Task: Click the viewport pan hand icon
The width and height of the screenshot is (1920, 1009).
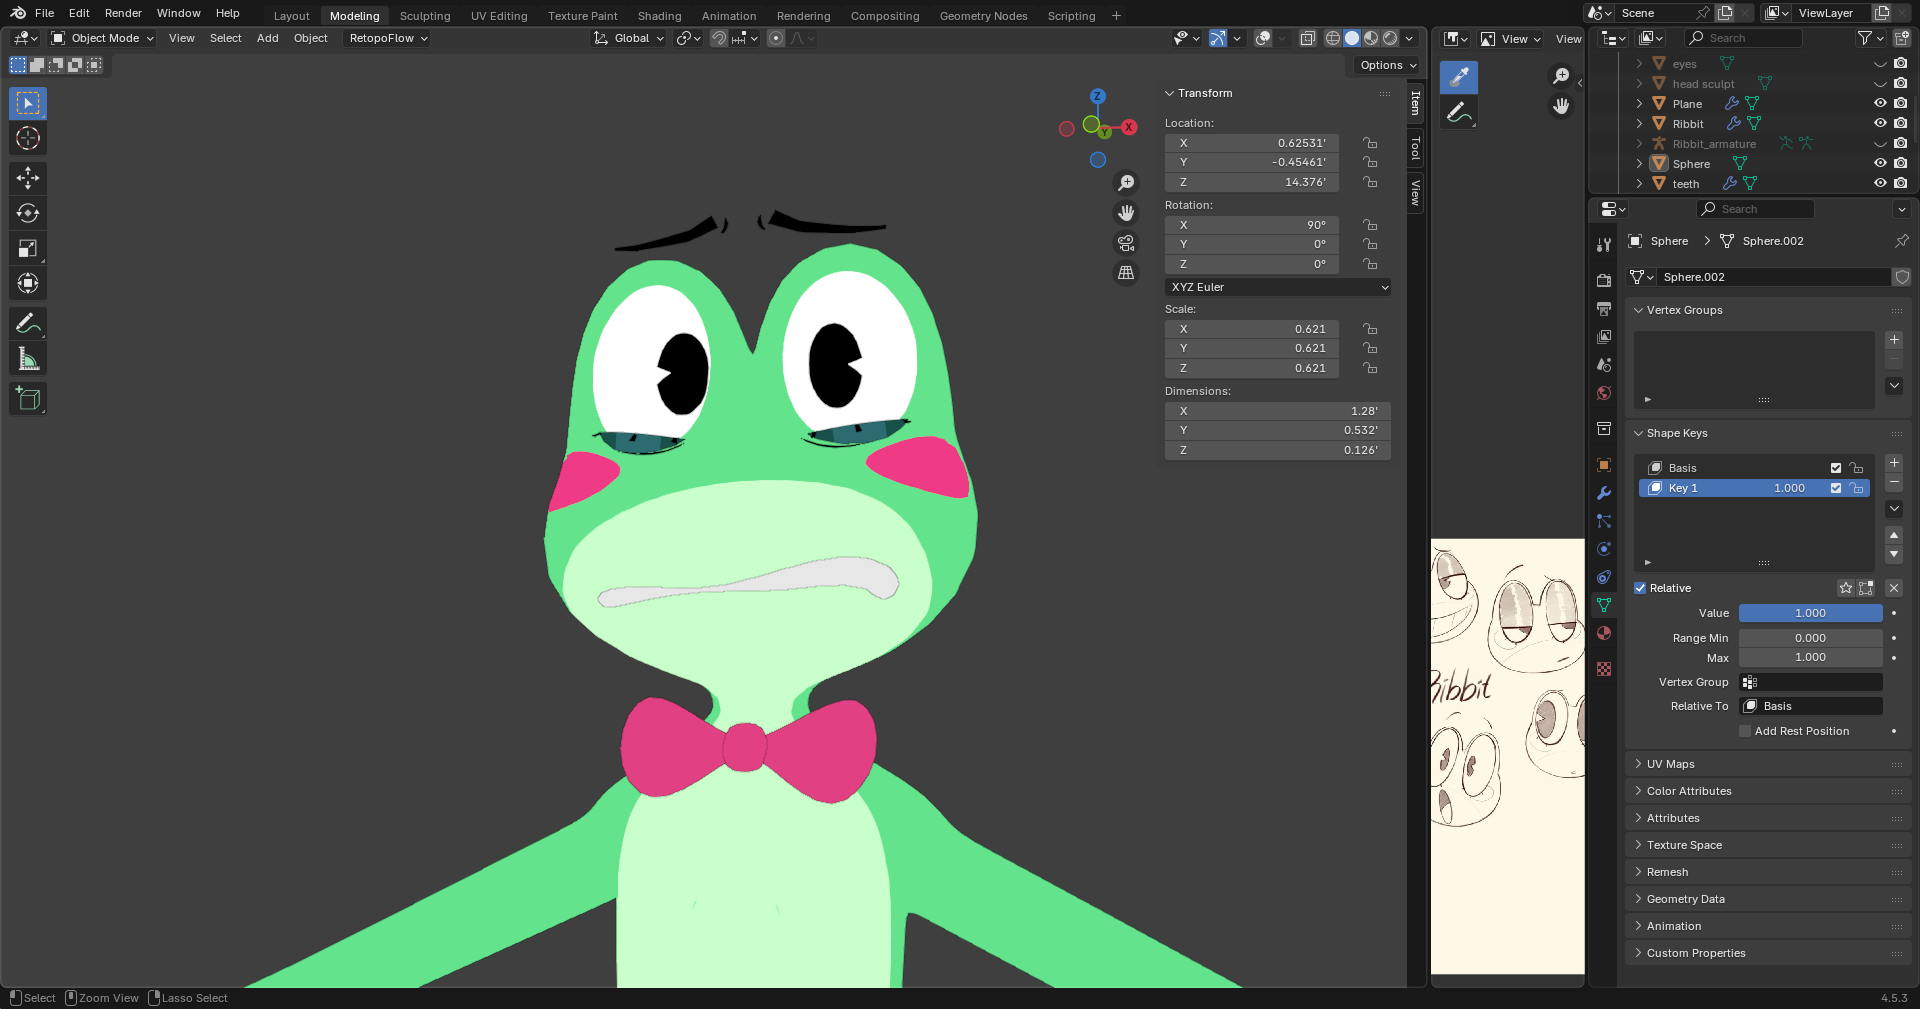Action: point(1126,213)
